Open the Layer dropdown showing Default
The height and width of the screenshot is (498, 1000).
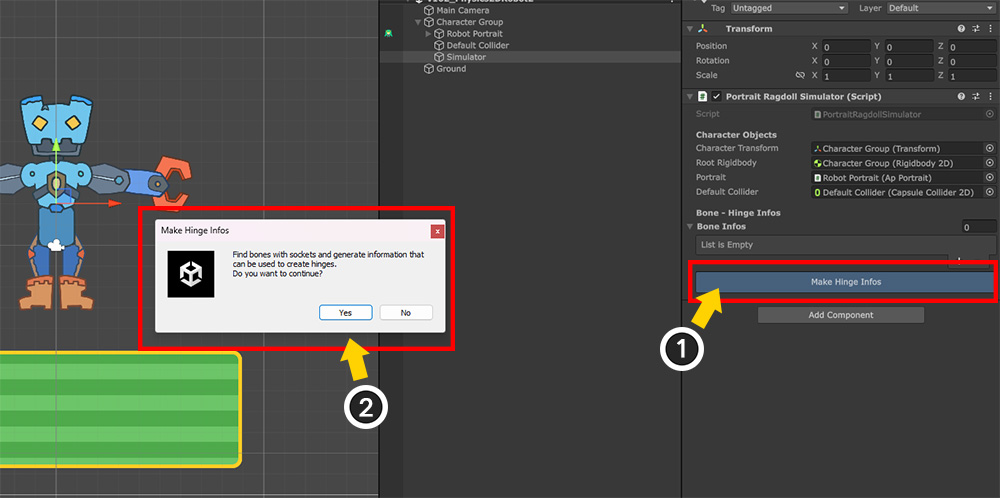940,8
